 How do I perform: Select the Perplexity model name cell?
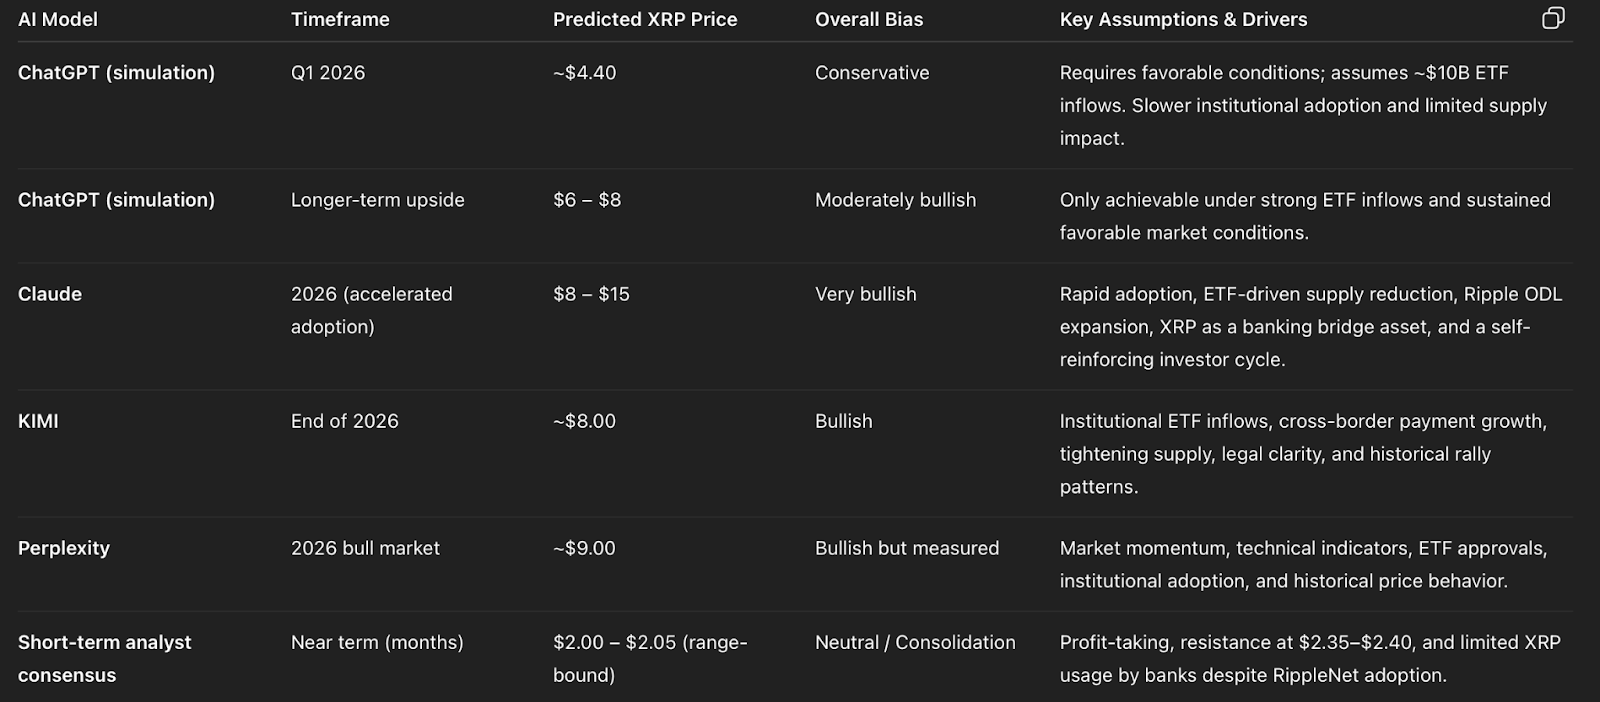64,548
